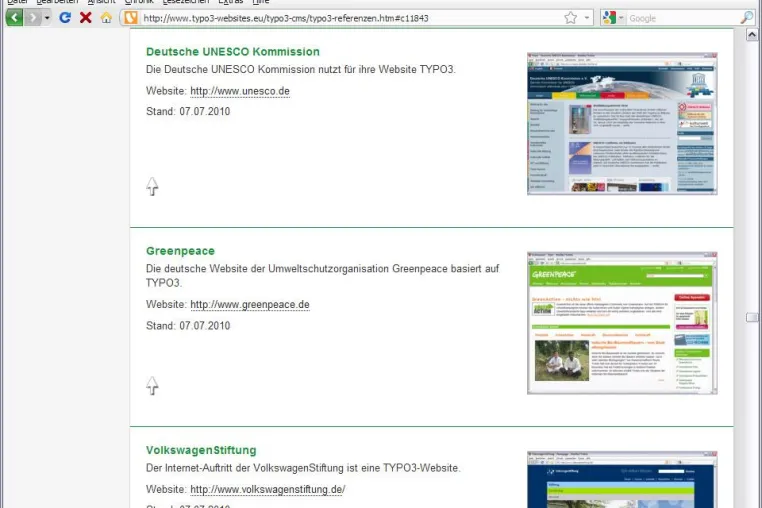Open the http://www.unesco.de link
This screenshot has width=762, height=508.
(x=240, y=91)
